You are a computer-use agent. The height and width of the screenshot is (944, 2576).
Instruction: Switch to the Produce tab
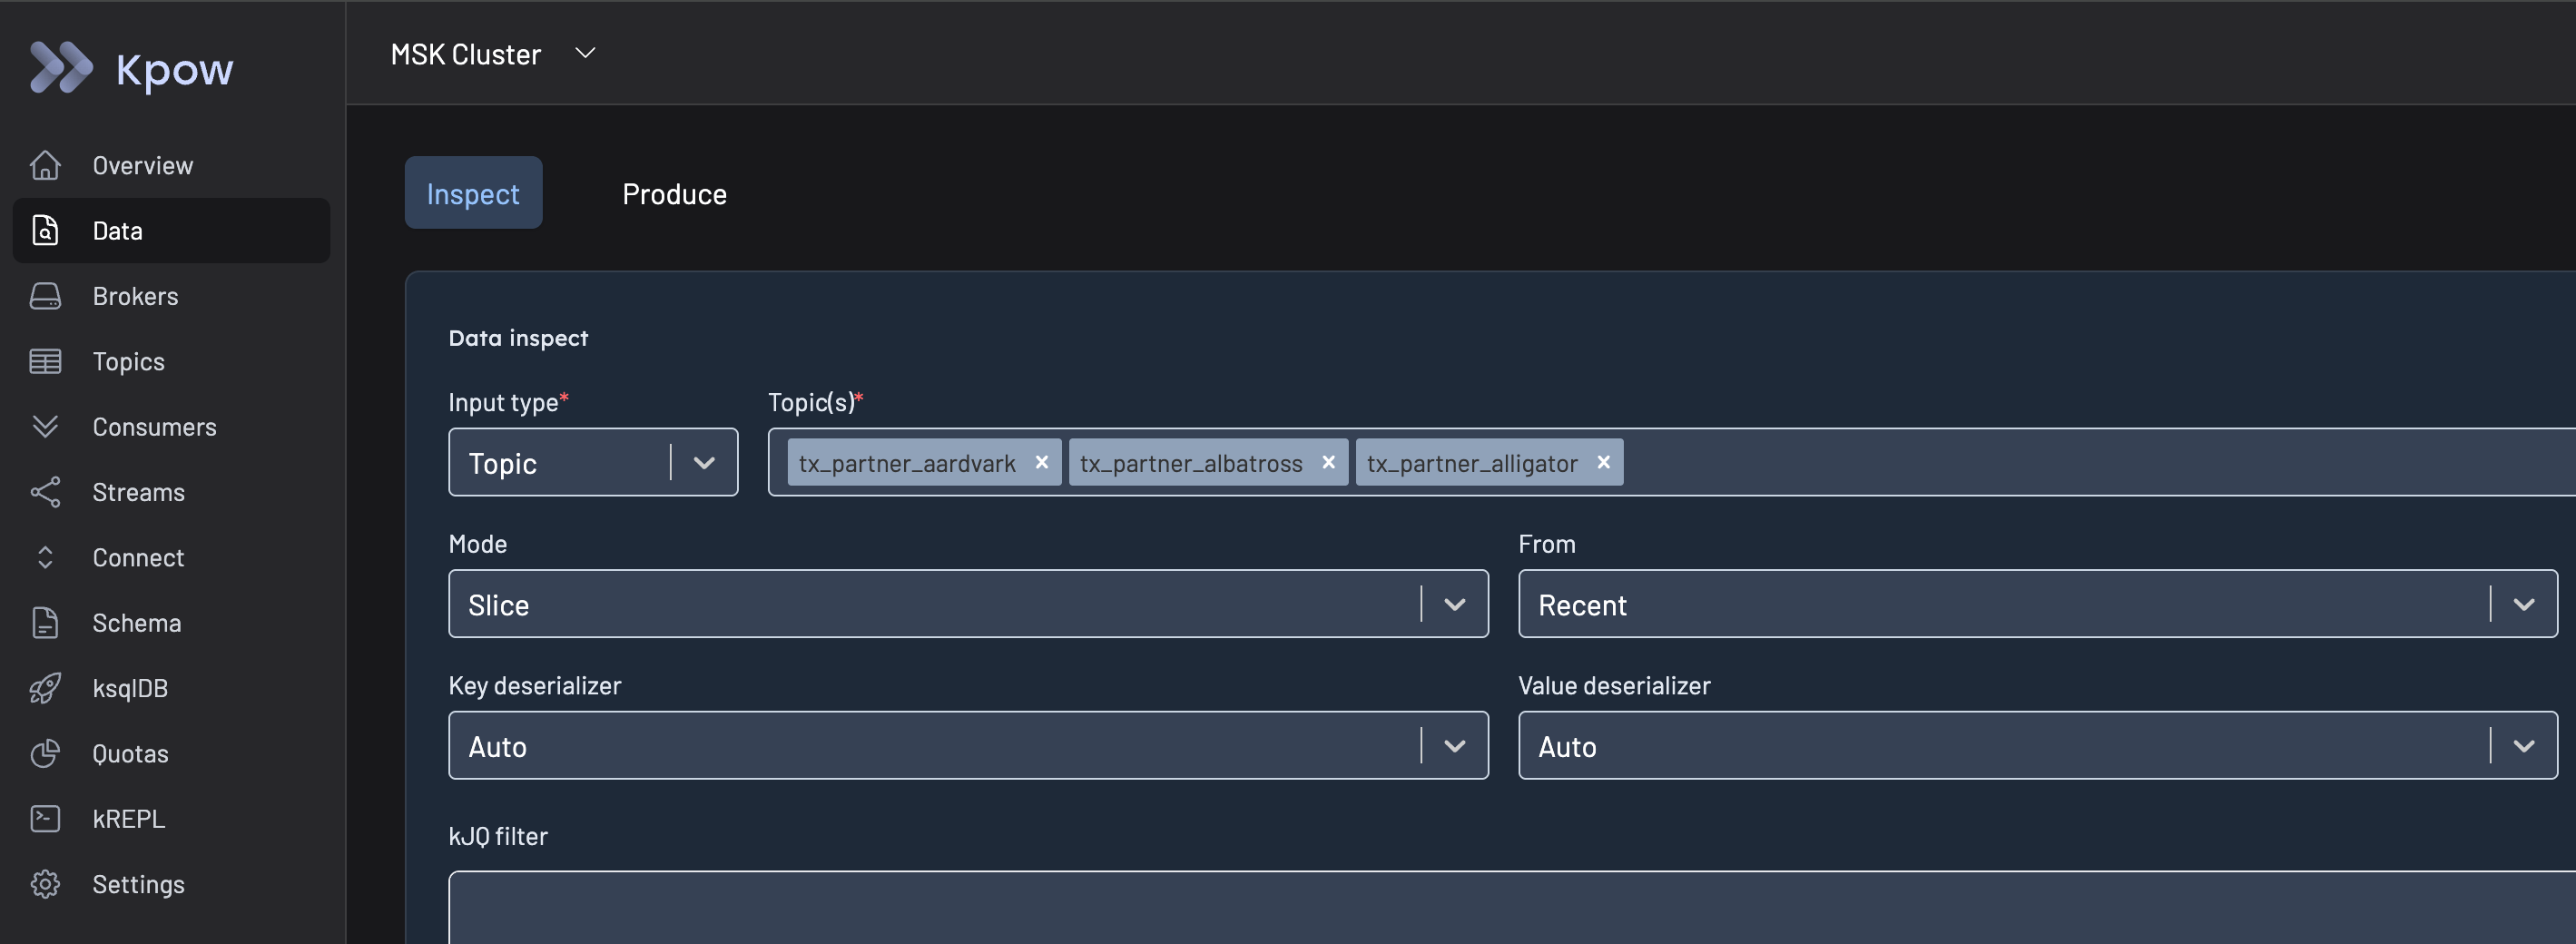[674, 193]
